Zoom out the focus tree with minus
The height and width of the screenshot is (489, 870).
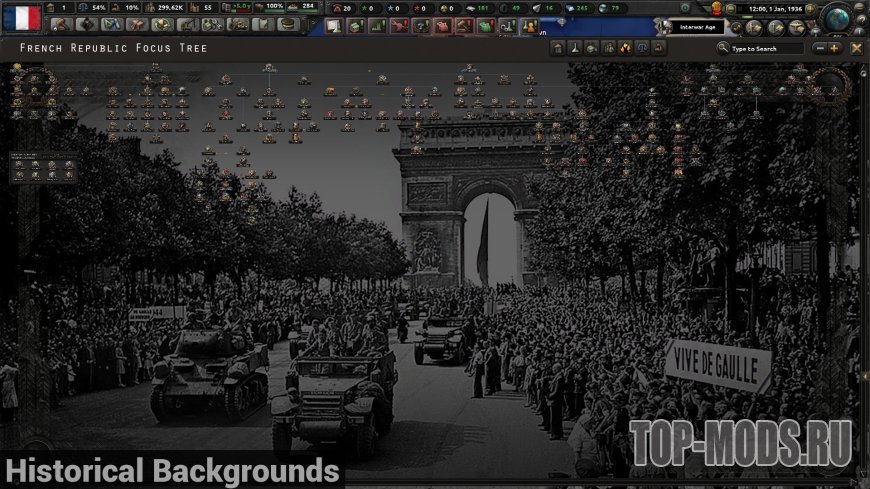[x=820, y=48]
